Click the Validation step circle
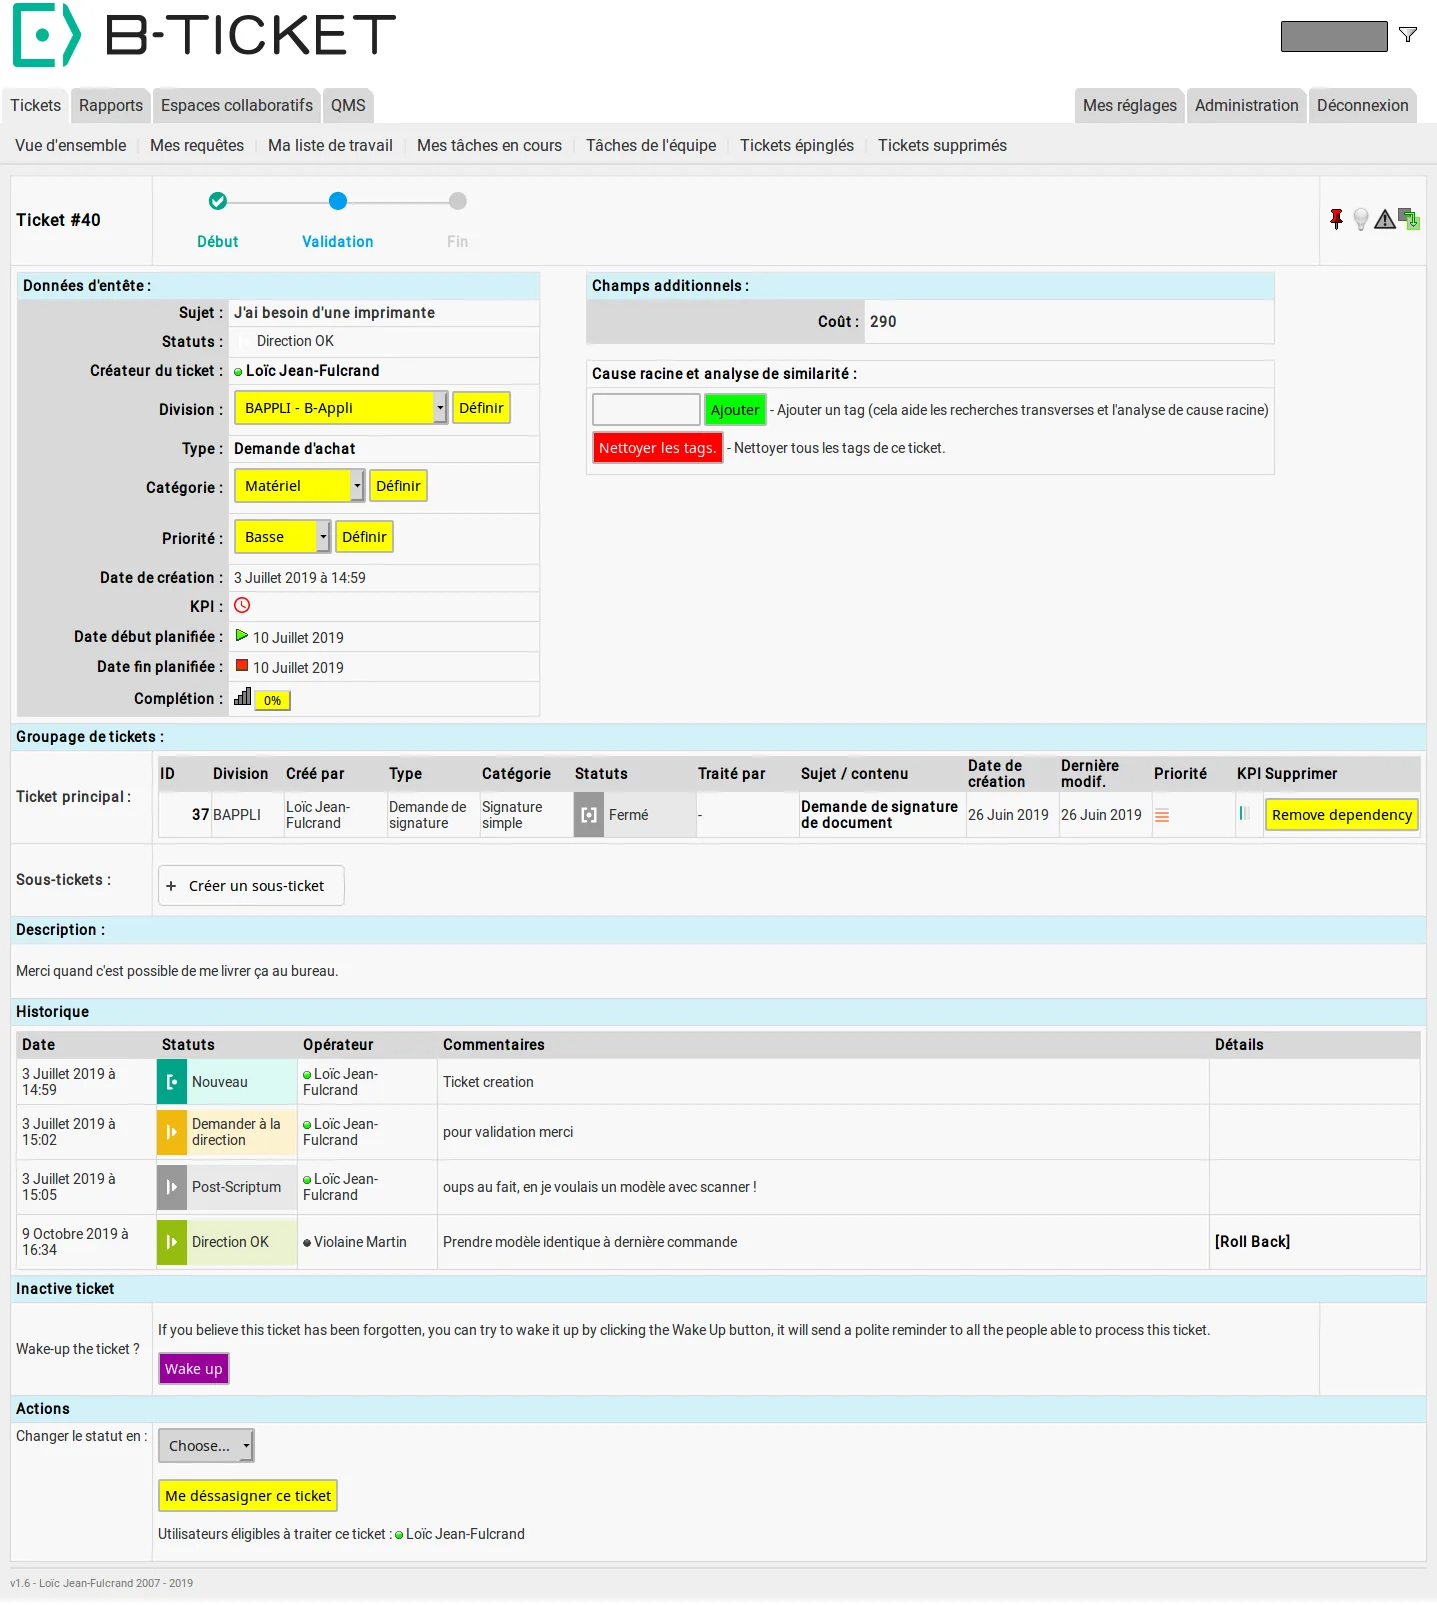The image size is (1437, 1605). tap(338, 201)
